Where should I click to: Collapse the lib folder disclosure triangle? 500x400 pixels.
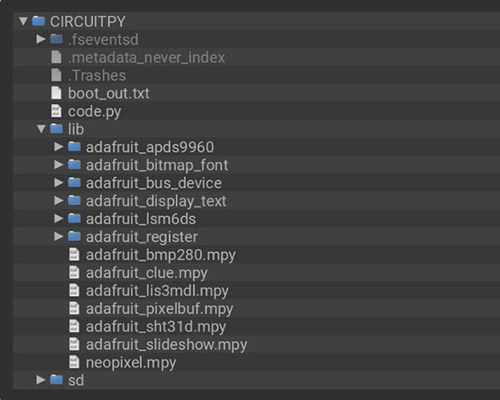point(41,129)
